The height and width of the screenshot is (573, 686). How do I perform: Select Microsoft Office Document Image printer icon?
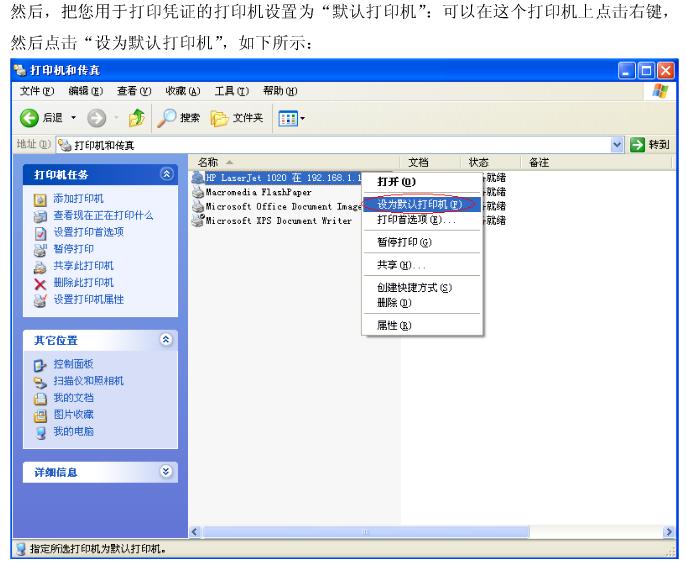[198, 206]
